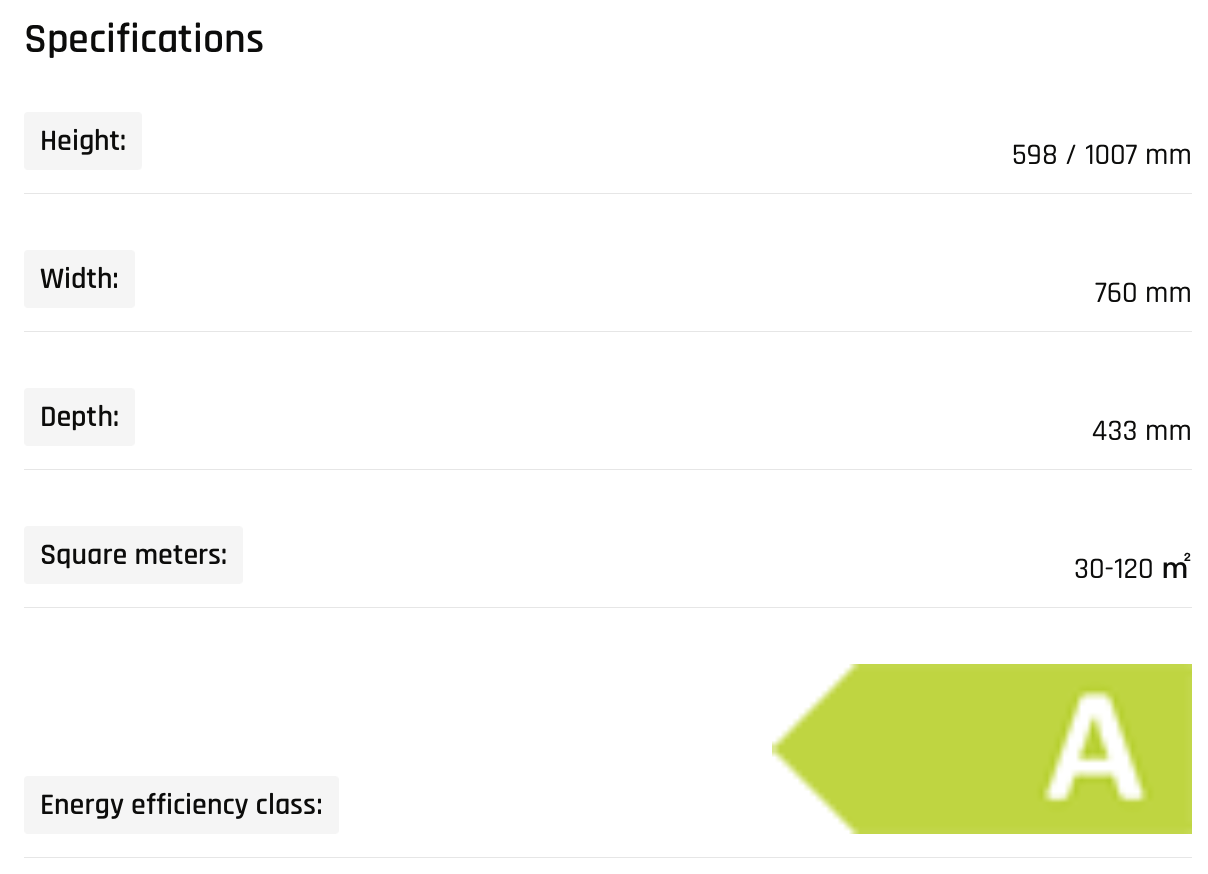Screen dimensions: 1208x874
Task: Click the m² unit symbol
Action: [1176, 567]
